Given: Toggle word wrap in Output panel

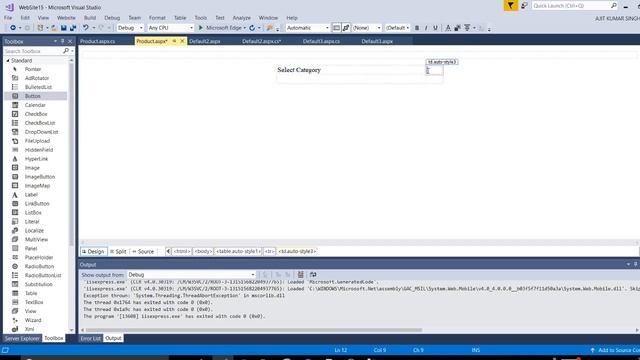Looking at the screenshot, I should point(313,275).
